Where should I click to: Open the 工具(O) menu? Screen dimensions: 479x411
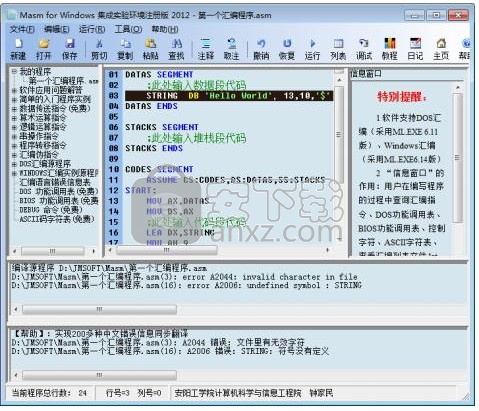(128, 29)
